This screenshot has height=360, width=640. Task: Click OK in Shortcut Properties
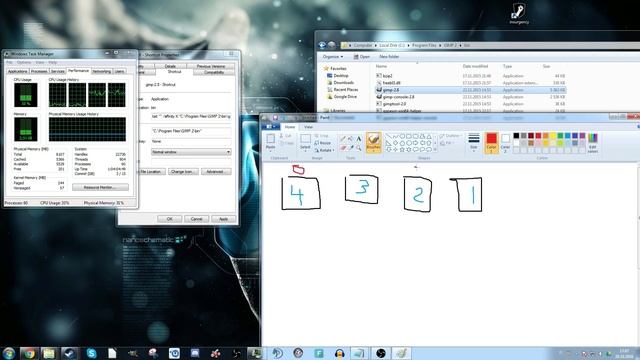click(169, 219)
